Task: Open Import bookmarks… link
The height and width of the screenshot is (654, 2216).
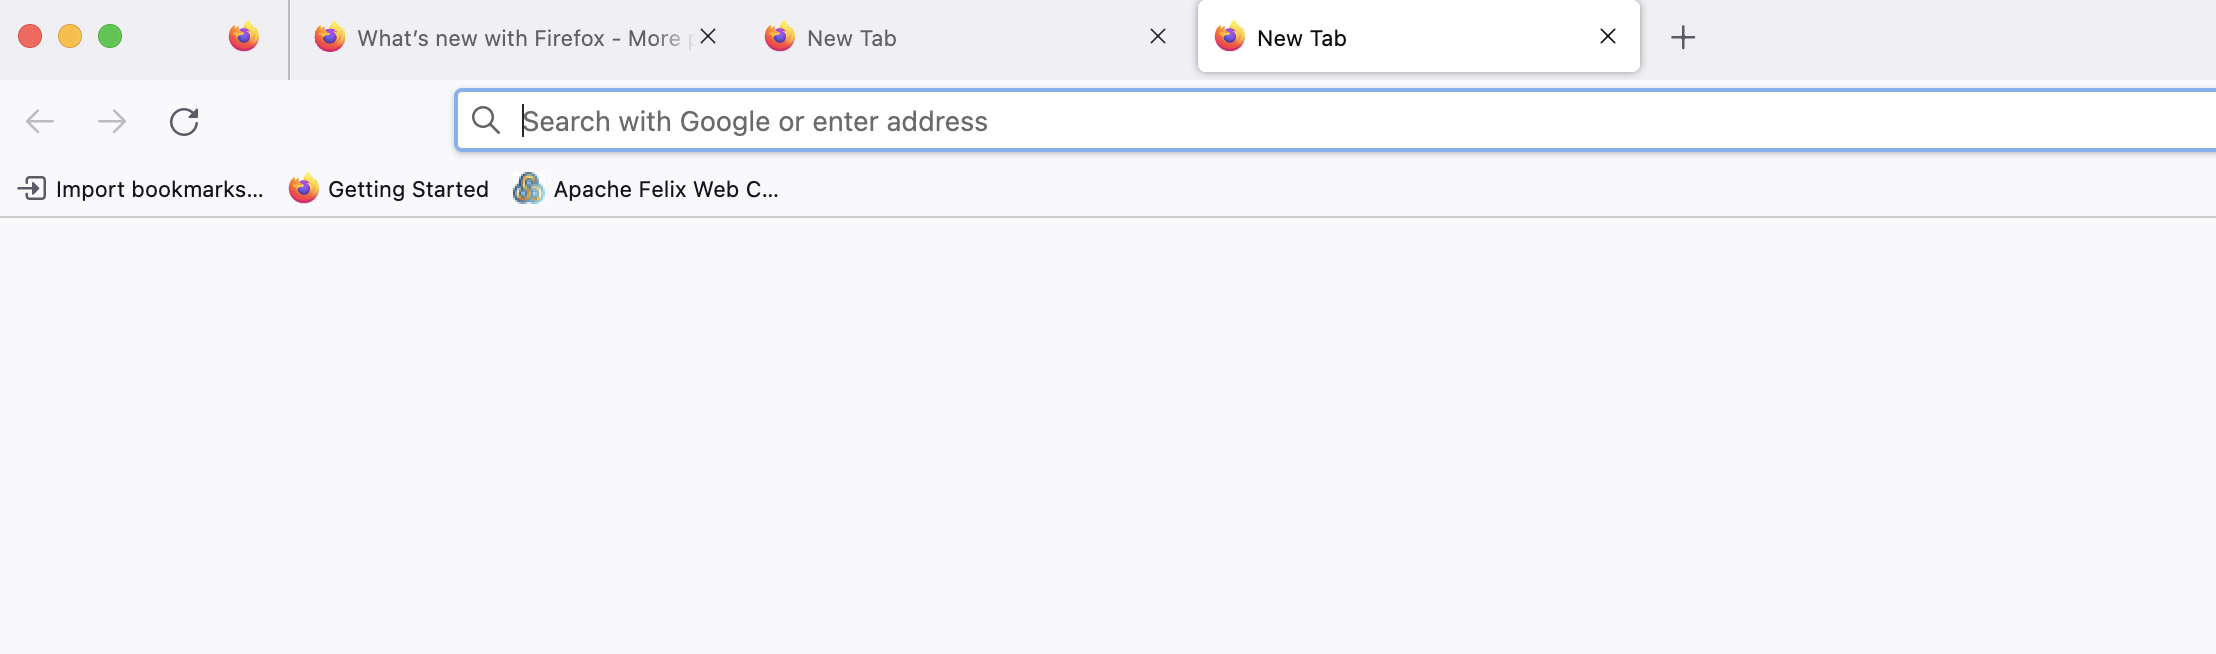Action: 159,189
